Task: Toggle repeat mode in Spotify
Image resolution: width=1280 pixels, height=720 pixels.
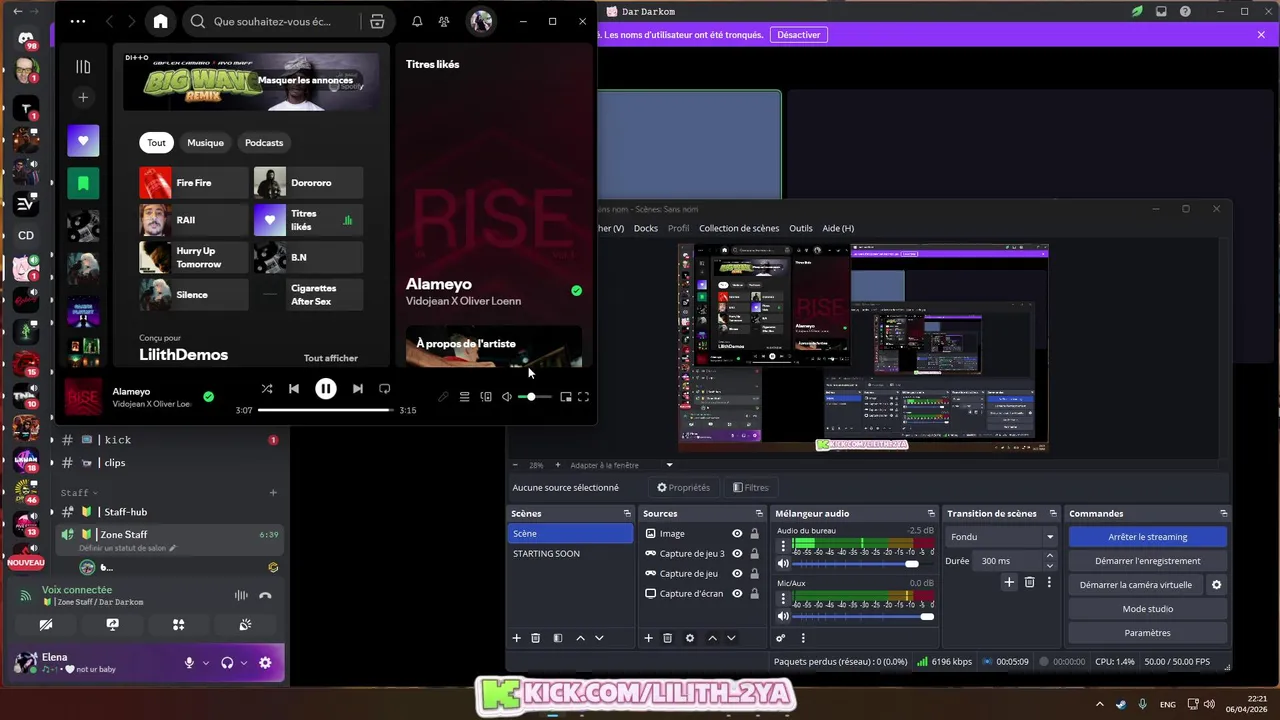Action: coord(385,389)
